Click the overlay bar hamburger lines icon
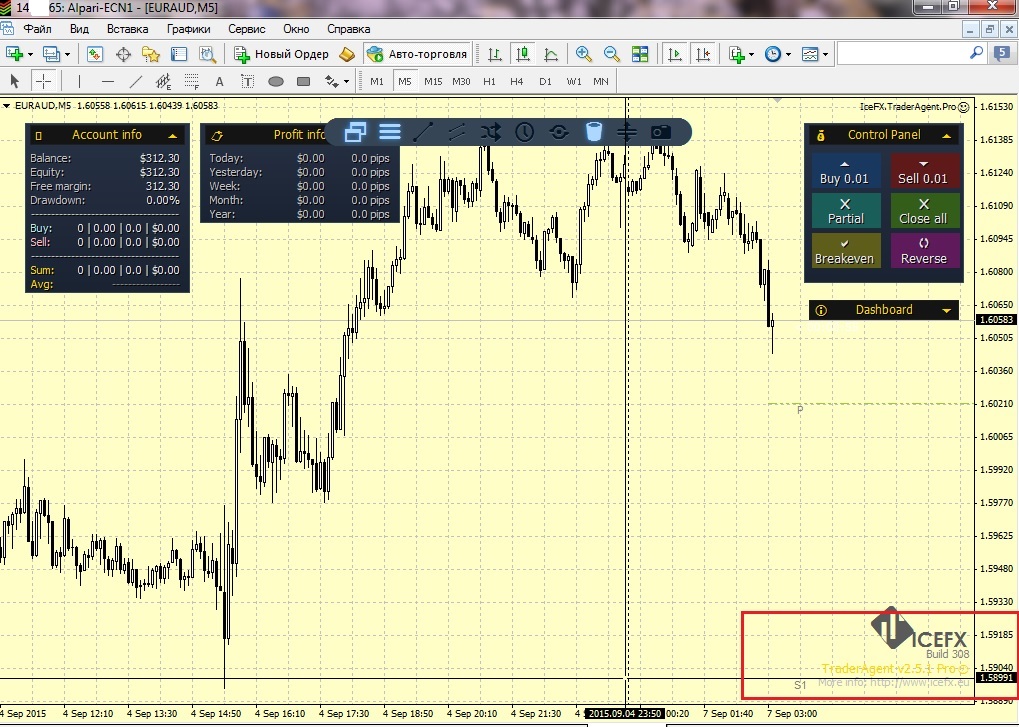This screenshot has height=727, width=1019. [390, 132]
